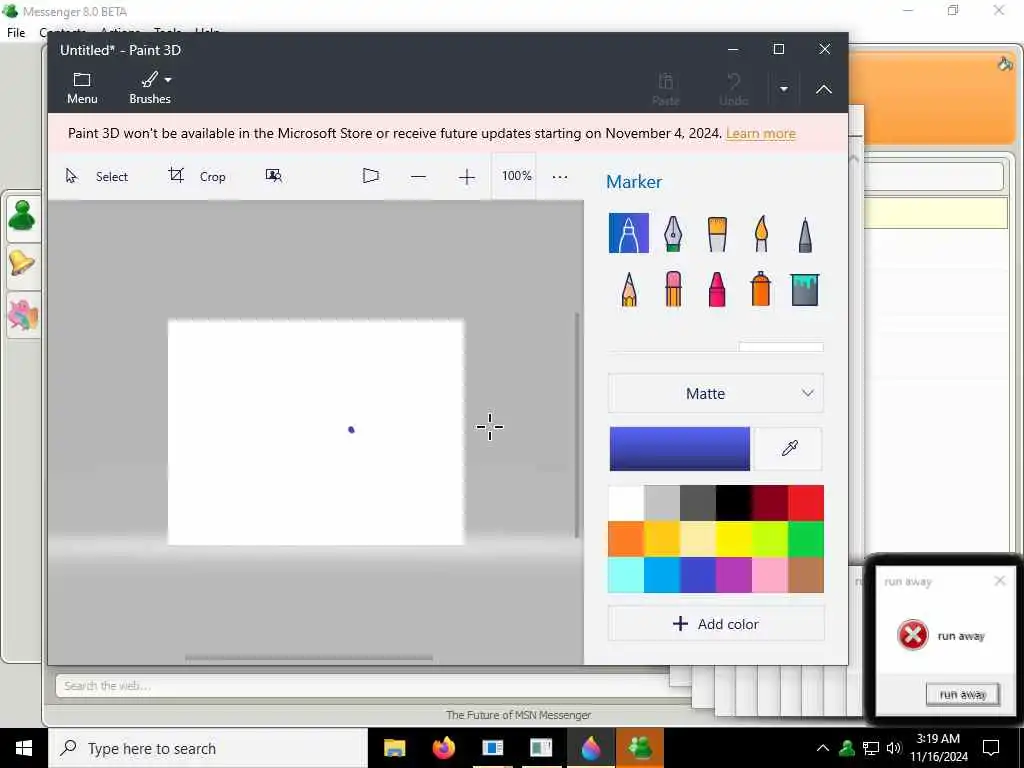1024x768 pixels.
Task: Click the white drawing canvas
Action: coord(315,432)
